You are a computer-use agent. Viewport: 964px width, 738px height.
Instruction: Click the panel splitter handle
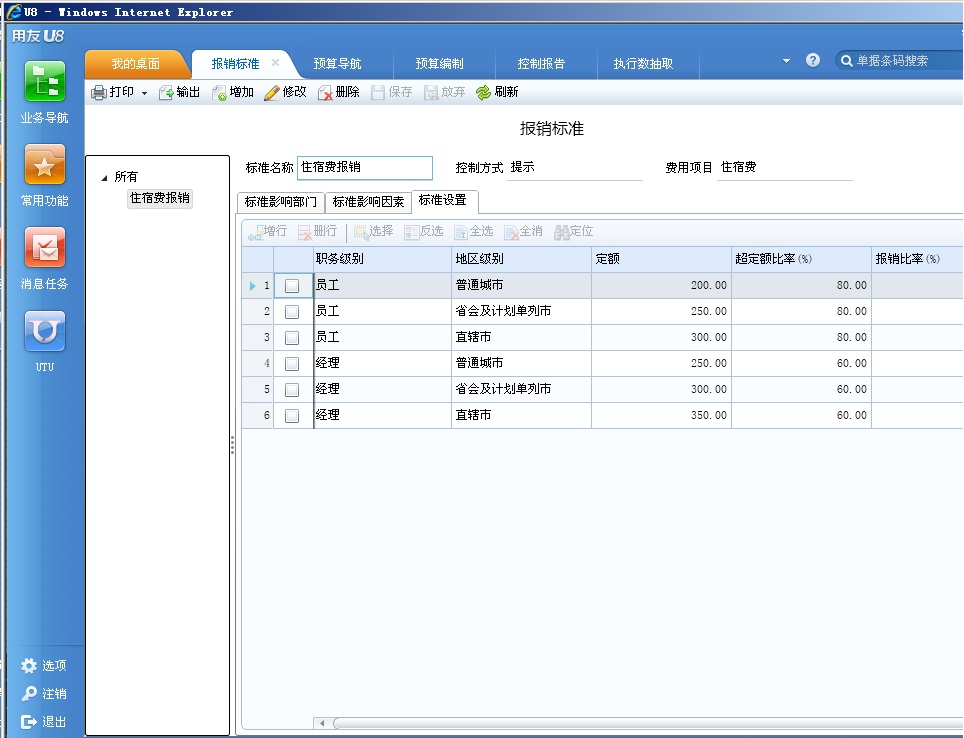tap(232, 445)
